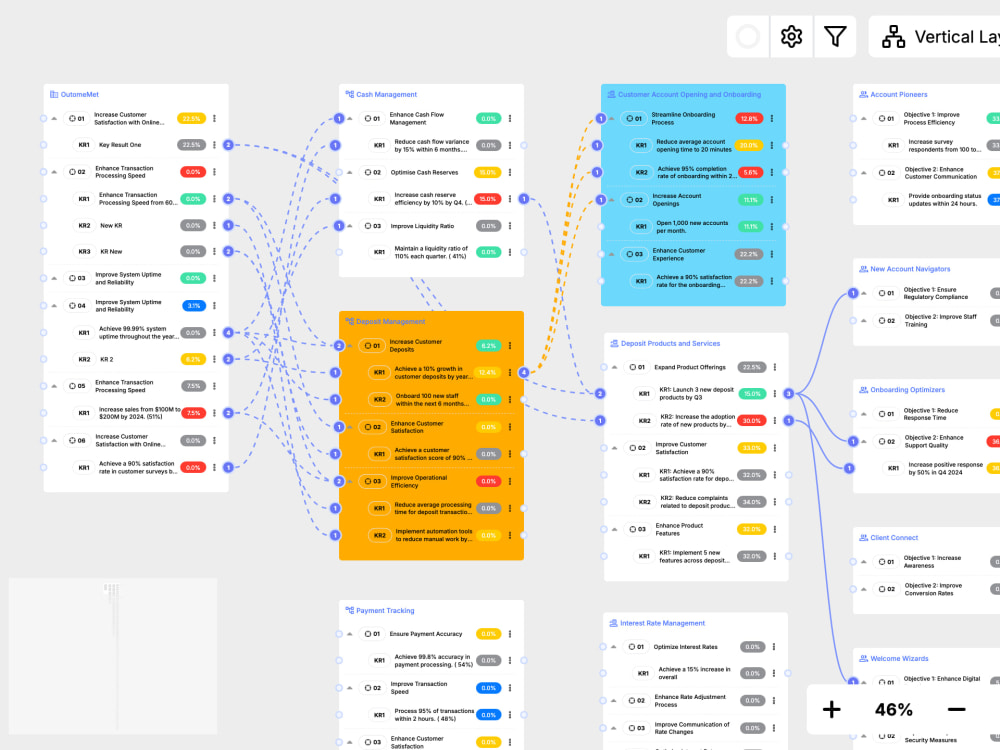Click the Welcome Wizards group icon

click(x=864, y=658)
